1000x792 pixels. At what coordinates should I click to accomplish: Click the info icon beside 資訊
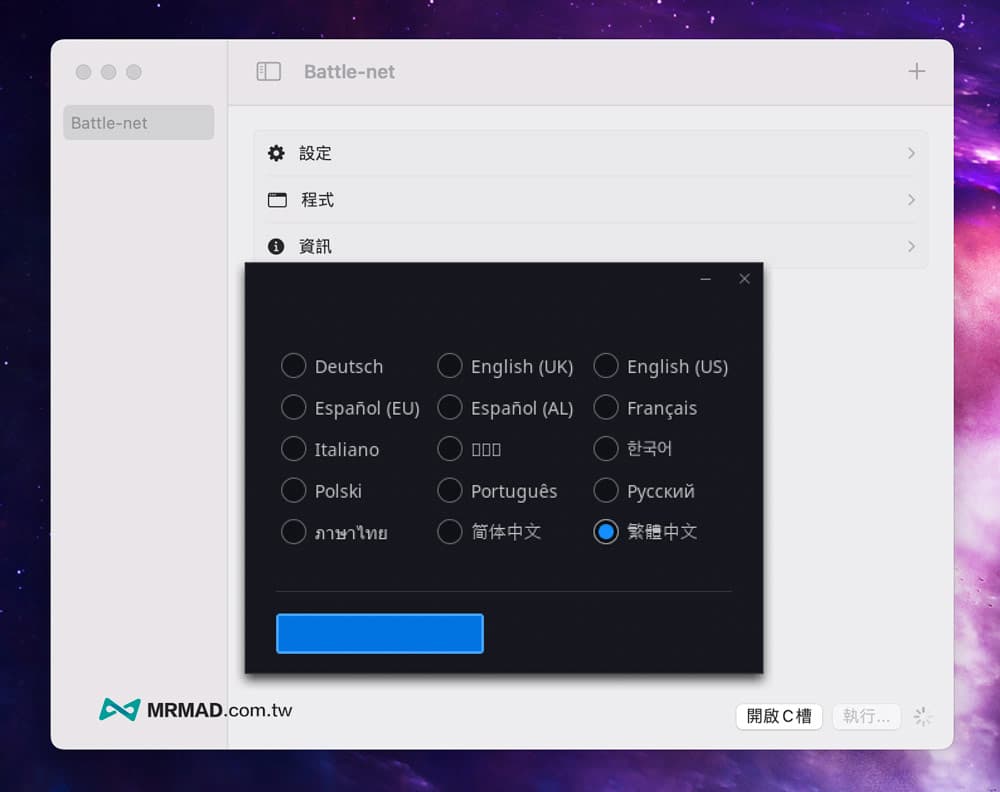tap(277, 246)
